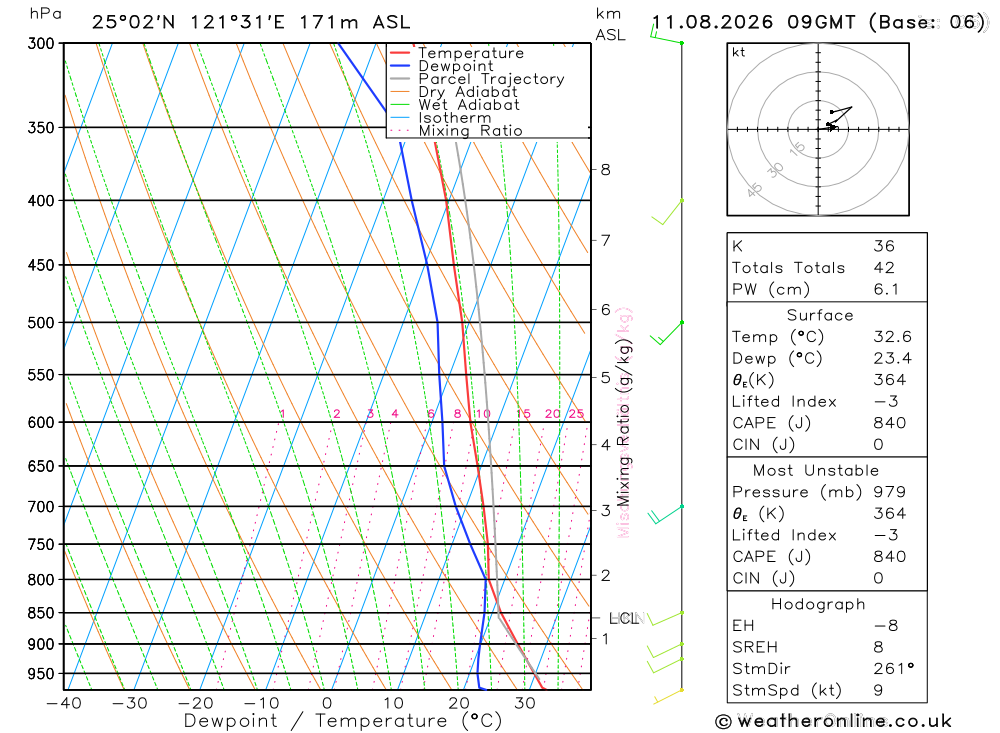Click the StmDir value 261°
The height and width of the screenshot is (733, 1000).
coord(893,669)
